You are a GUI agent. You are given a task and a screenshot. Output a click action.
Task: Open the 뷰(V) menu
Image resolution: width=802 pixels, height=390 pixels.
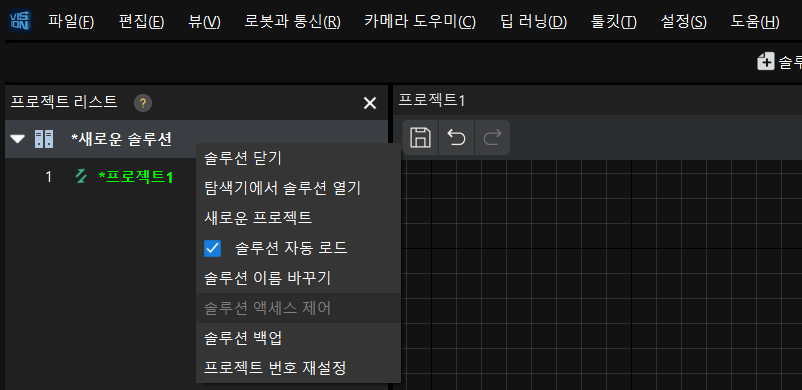204,22
